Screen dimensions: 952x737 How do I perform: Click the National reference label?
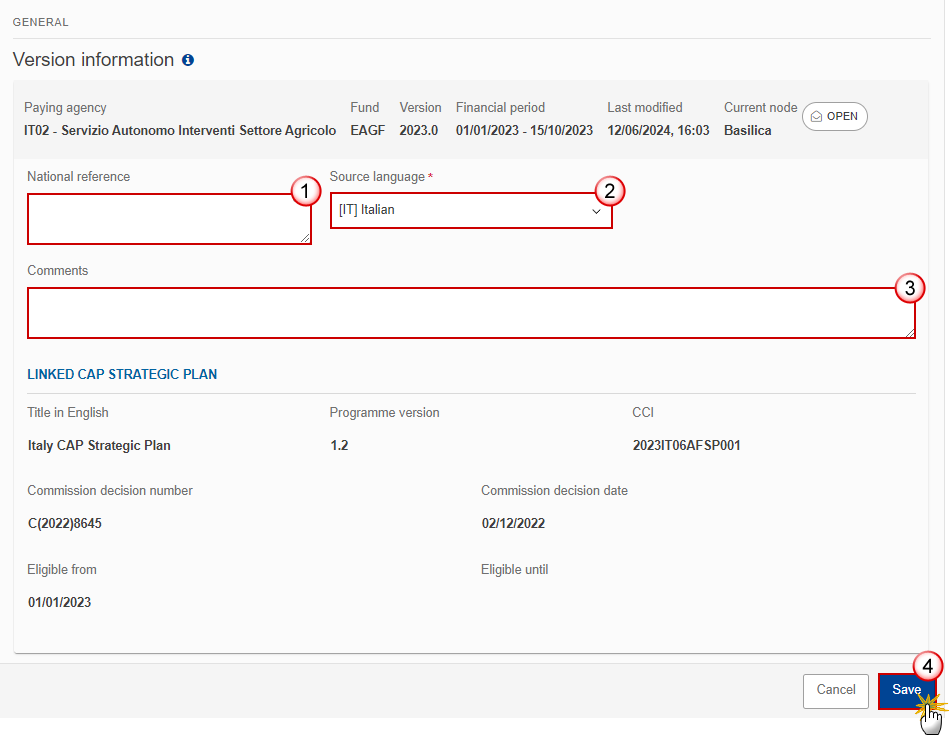pos(78,177)
